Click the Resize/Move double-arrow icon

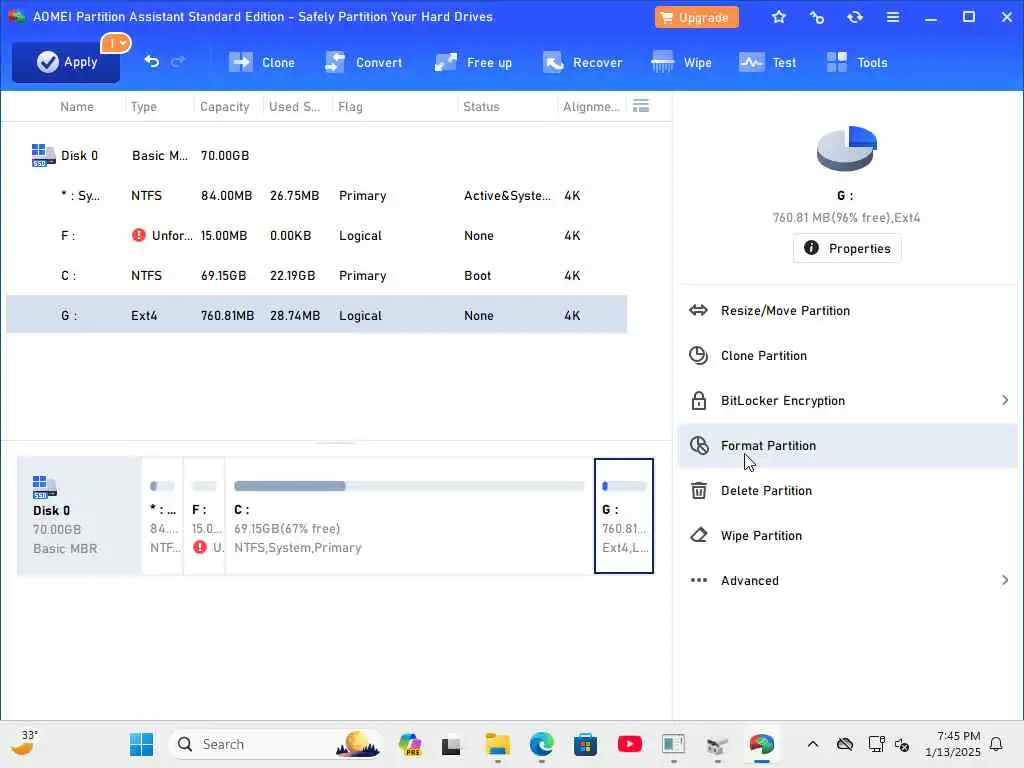click(698, 310)
